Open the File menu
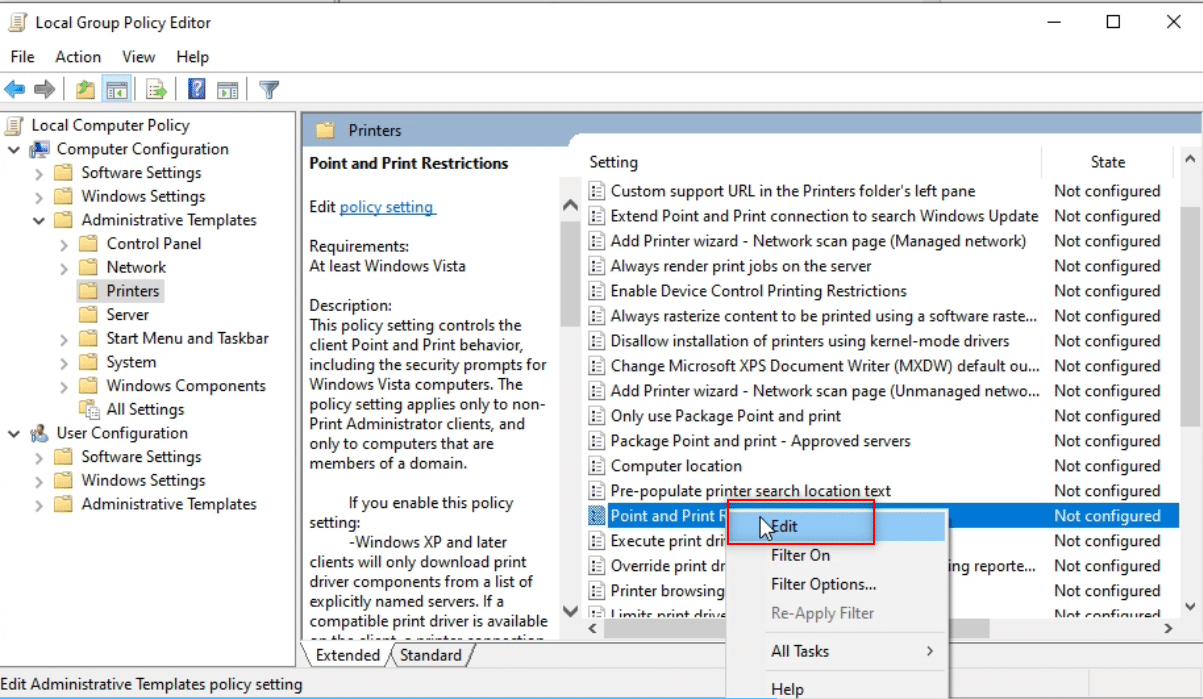Viewport: 1203px width, 699px height. point(22,57)
